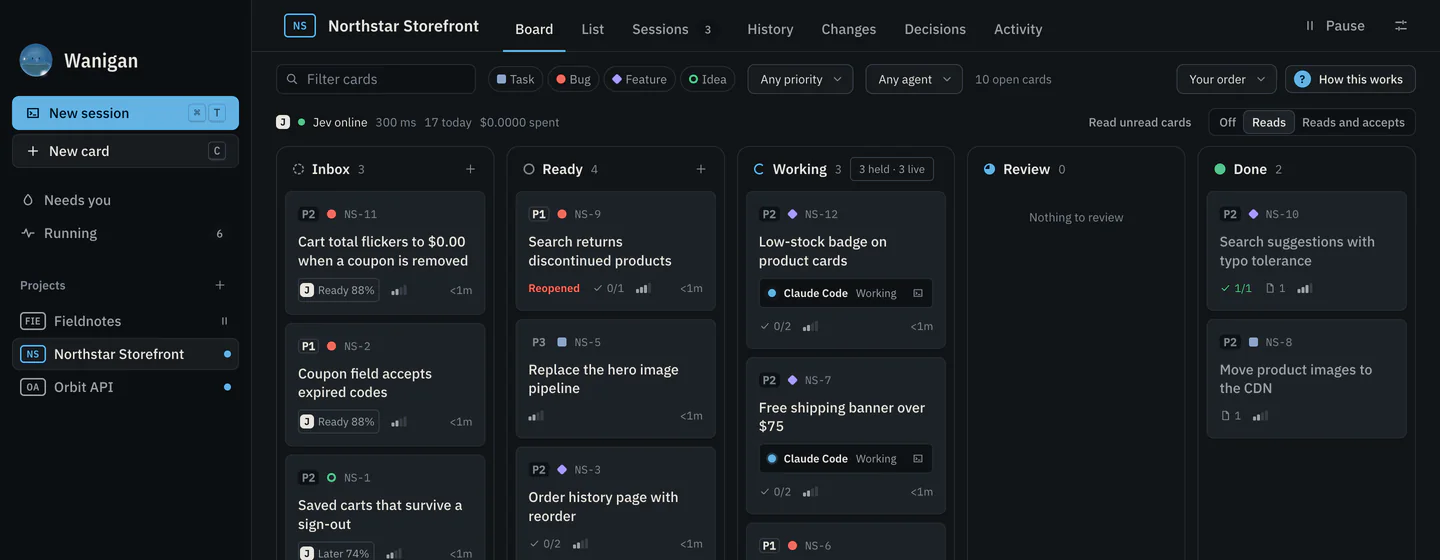Open Running sessions in sidebar
The width and height of the screenshot is (1440, 560).
tap(125, 233)
